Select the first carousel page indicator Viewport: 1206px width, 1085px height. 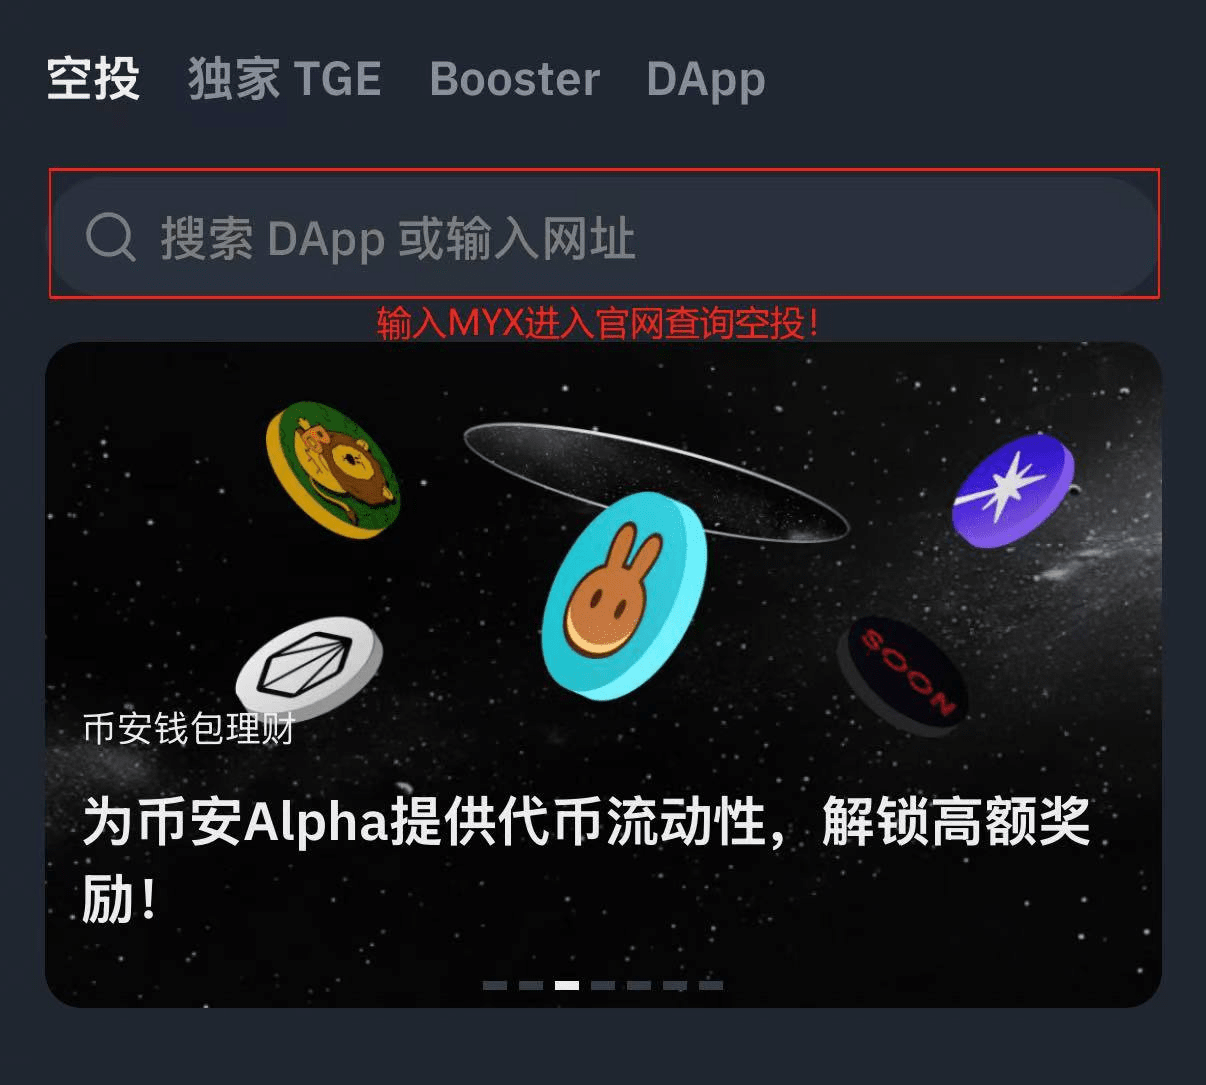click(495, 985)
